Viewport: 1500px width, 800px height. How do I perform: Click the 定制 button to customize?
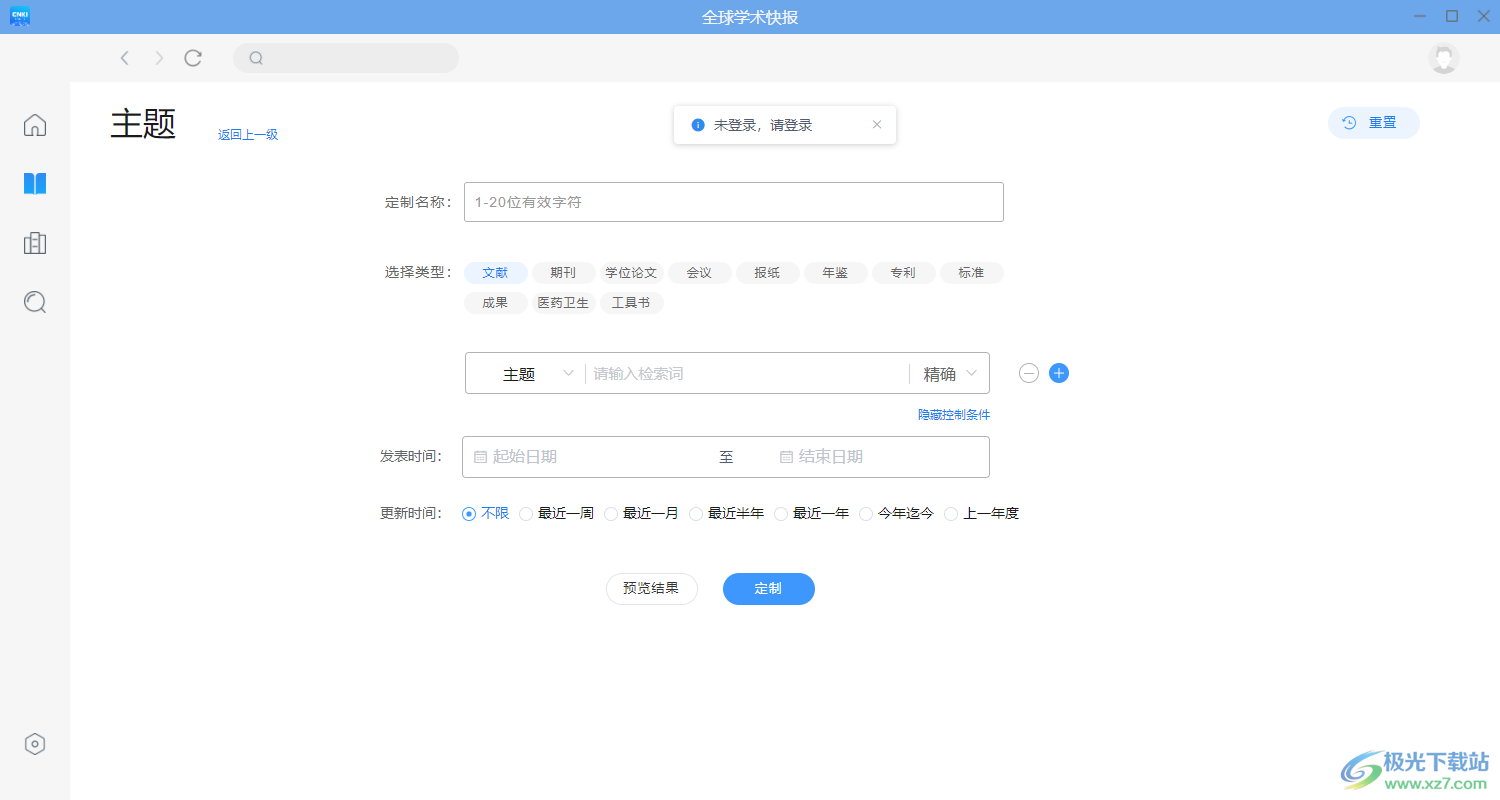tap(768, 589)
